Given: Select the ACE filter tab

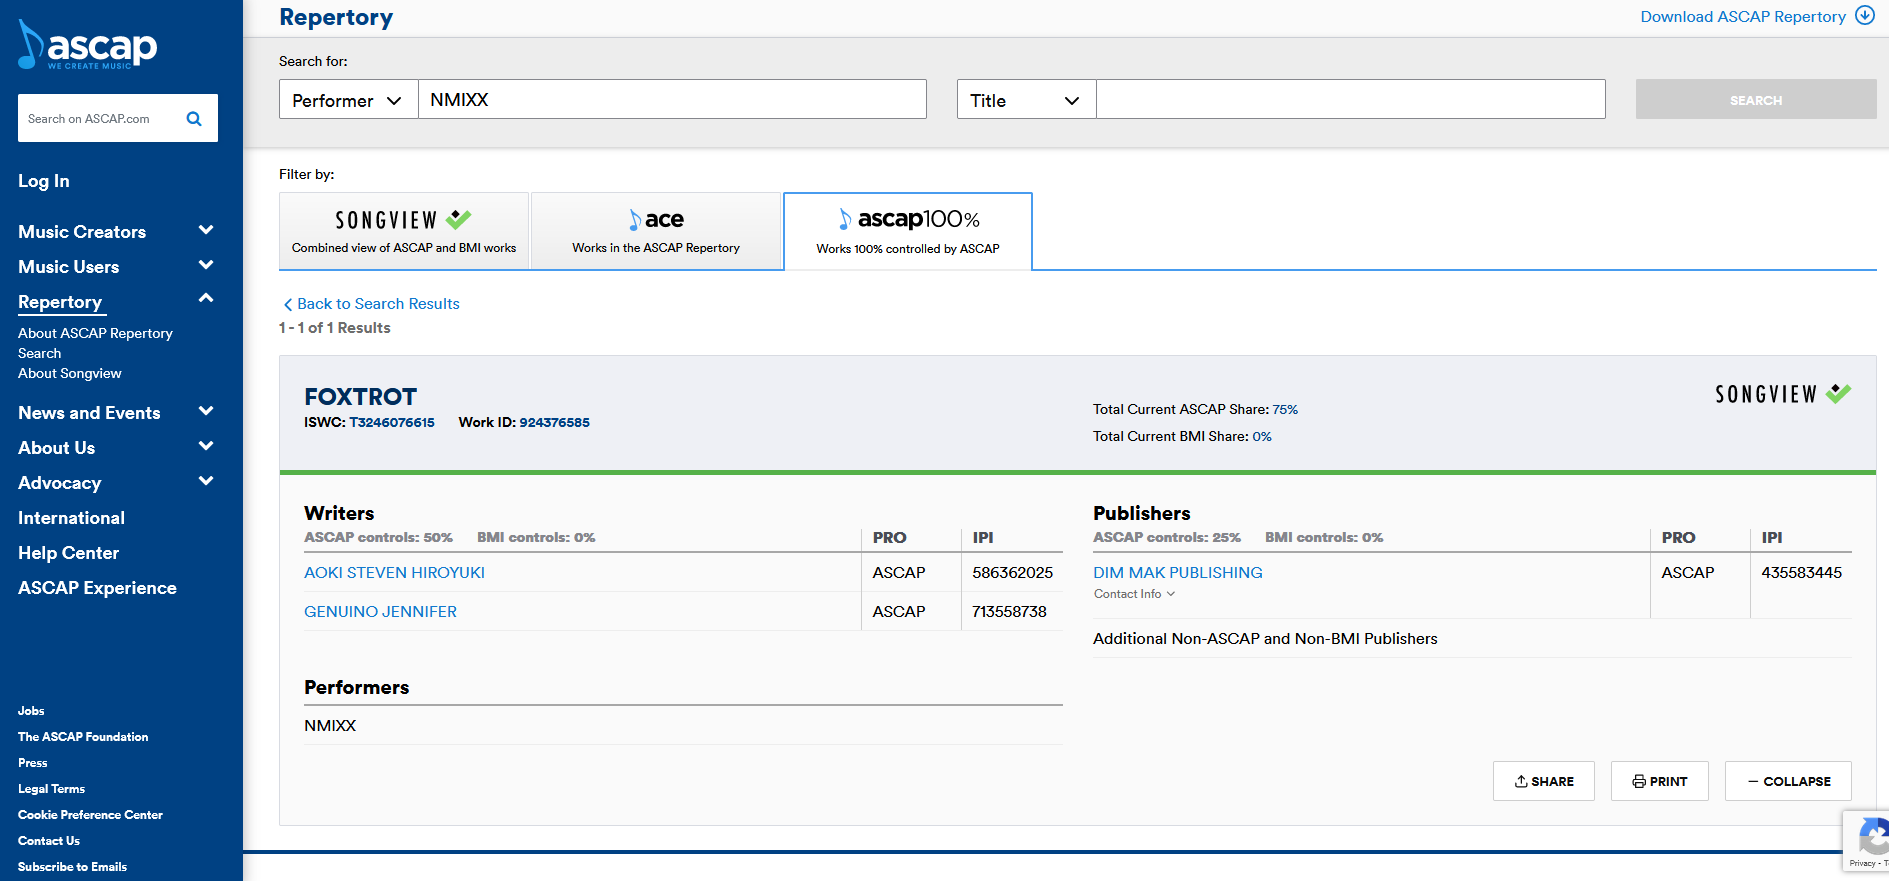Looking at the screenshot, I should (x=656, y=231).
